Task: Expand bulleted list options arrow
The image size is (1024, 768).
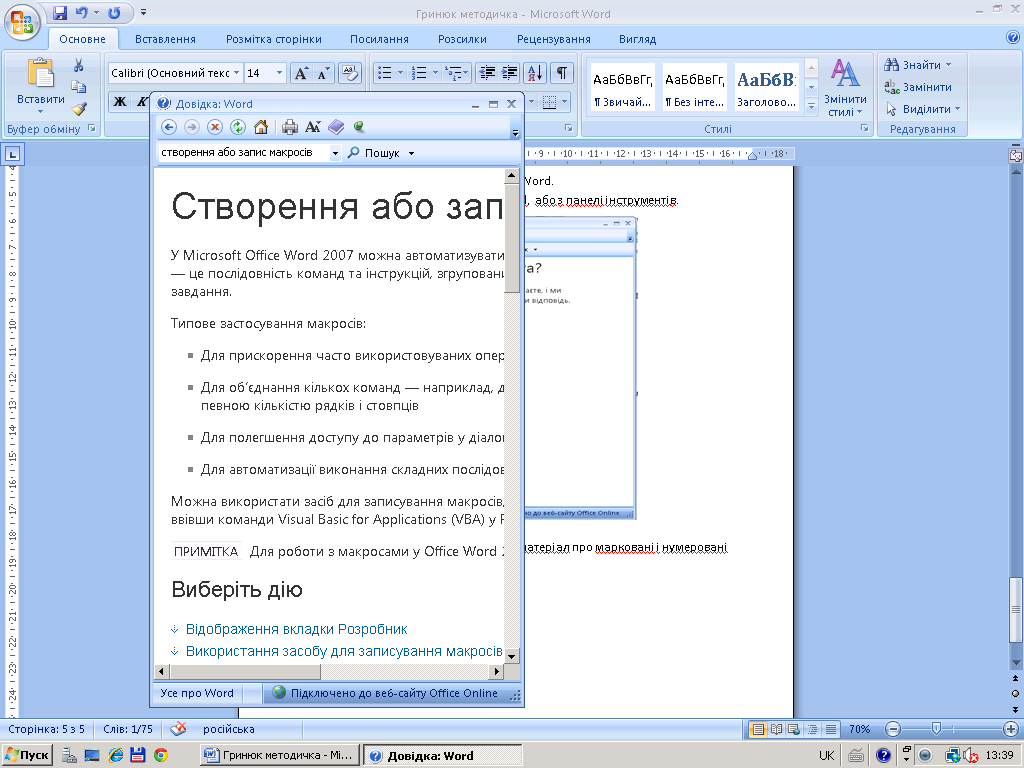Action: click(x=400, y=73)
